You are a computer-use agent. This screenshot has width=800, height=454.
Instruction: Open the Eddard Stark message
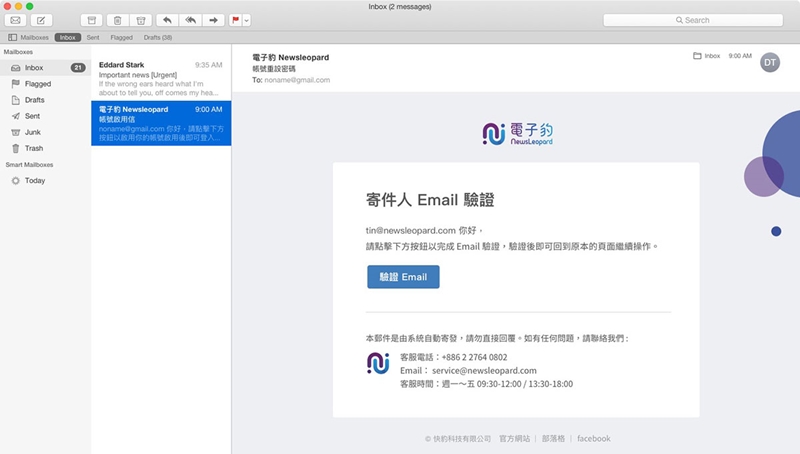coord(161,79)
